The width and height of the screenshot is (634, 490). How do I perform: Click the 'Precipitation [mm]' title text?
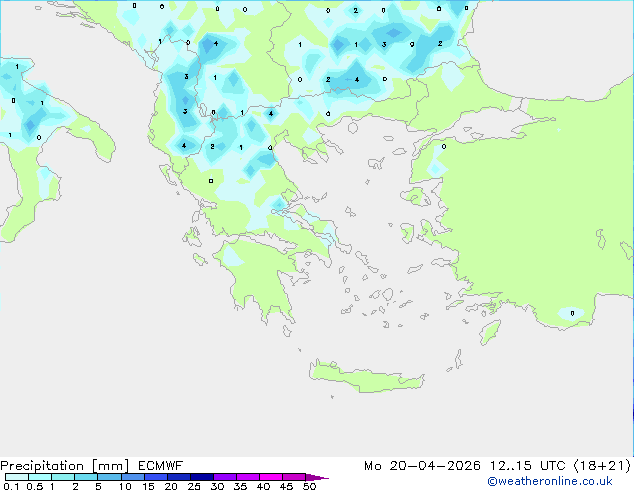64,466
